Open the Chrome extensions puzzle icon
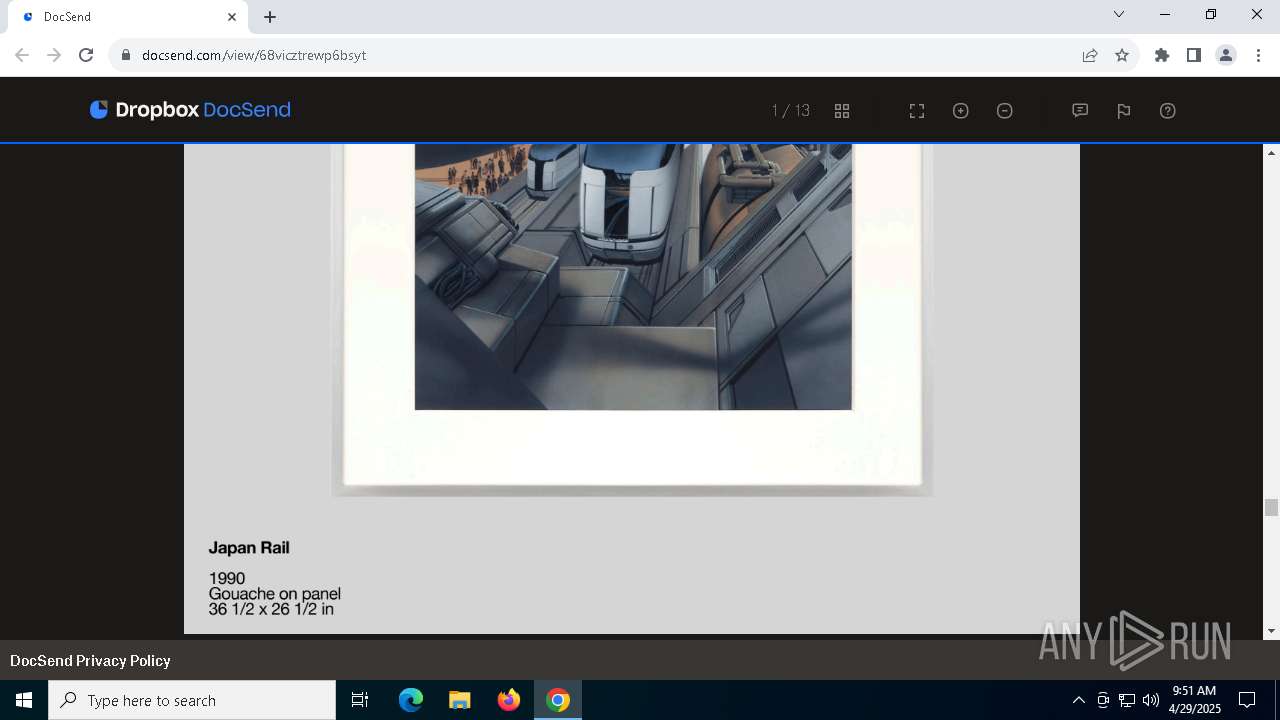The width and height of the screenshot is (1280, 720). (1162, 55)
